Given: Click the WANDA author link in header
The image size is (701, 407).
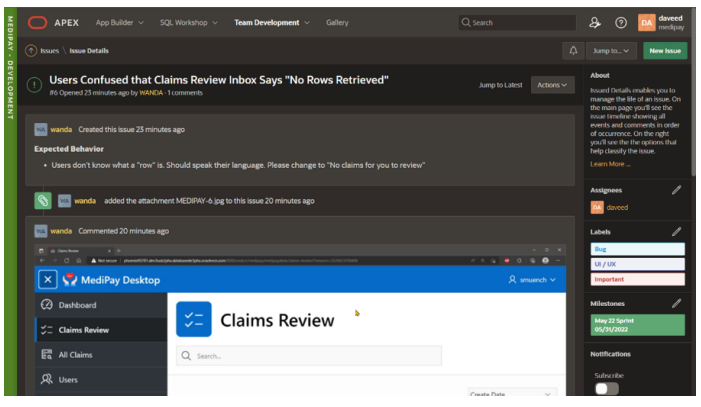Looking at the screenshot, I should (x=151, y=93).
